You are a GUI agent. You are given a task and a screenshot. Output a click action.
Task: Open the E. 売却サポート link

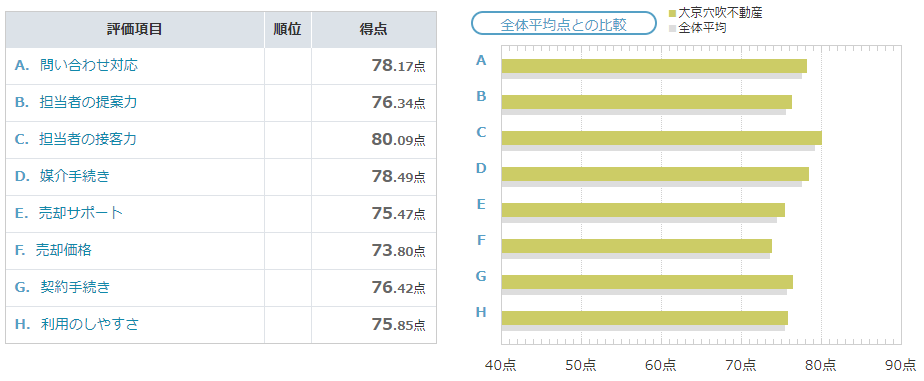coord(69,213)
